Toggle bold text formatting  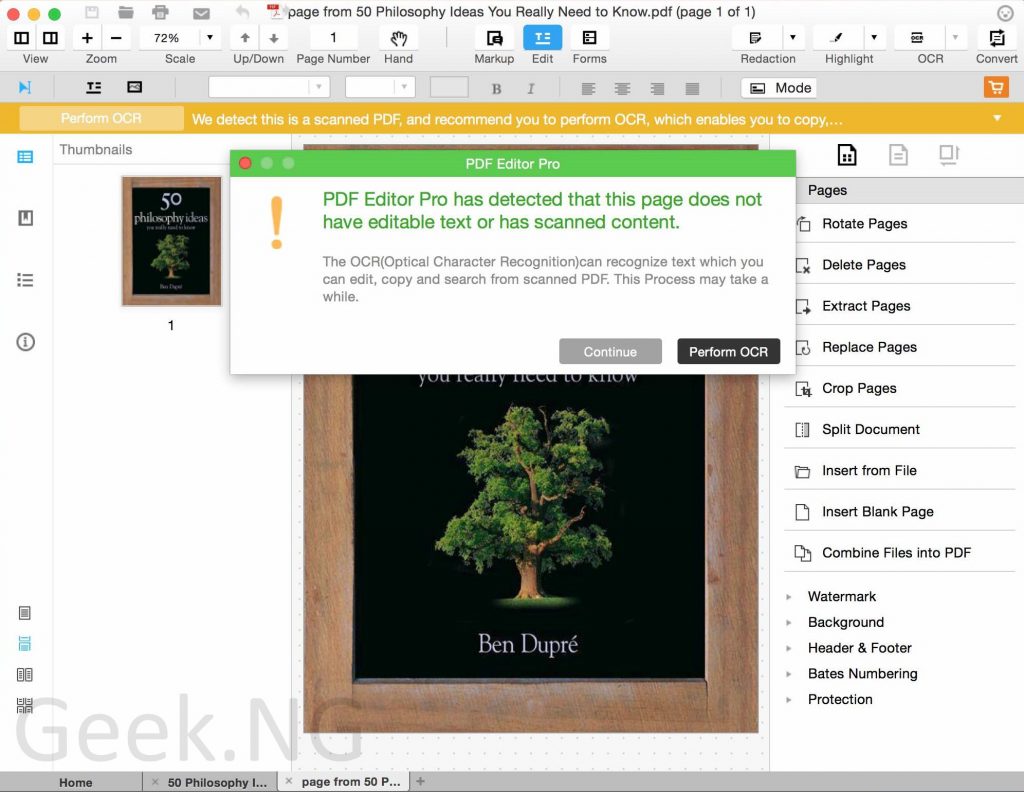pyautogui.click(x=496, y=89)
